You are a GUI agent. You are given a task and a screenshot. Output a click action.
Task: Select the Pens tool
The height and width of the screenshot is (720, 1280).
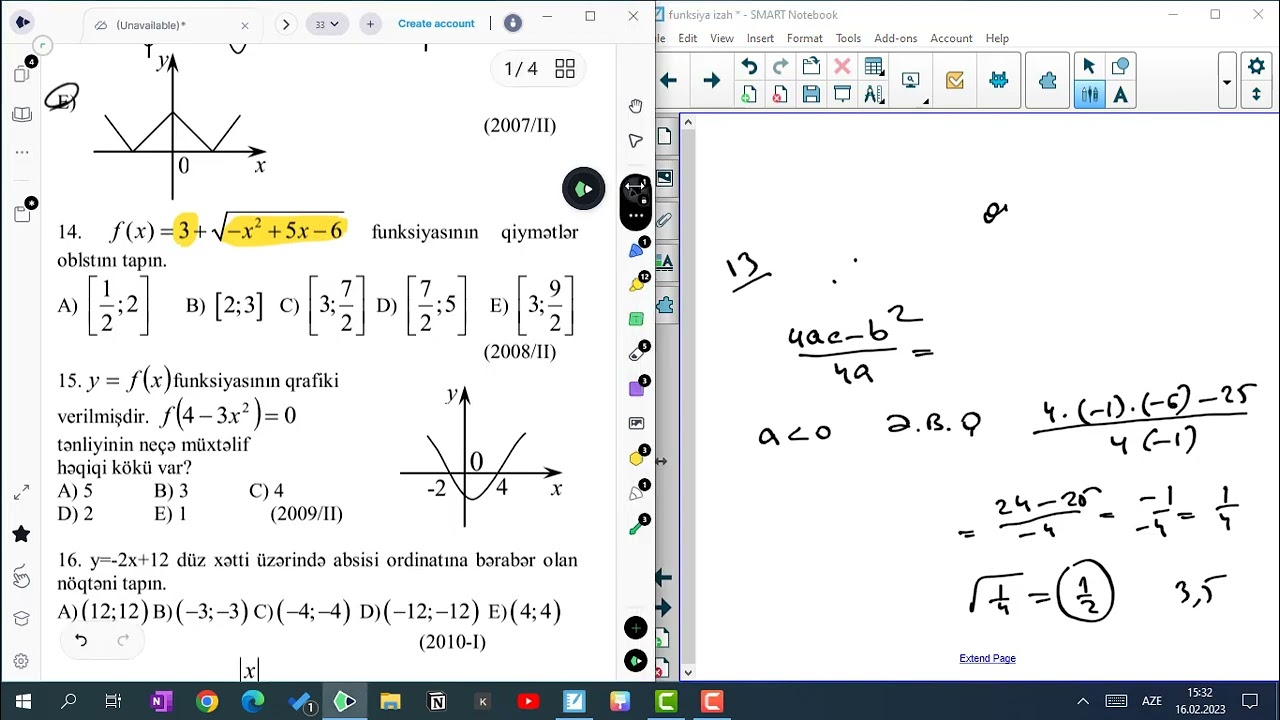(x=1089, y=95)
